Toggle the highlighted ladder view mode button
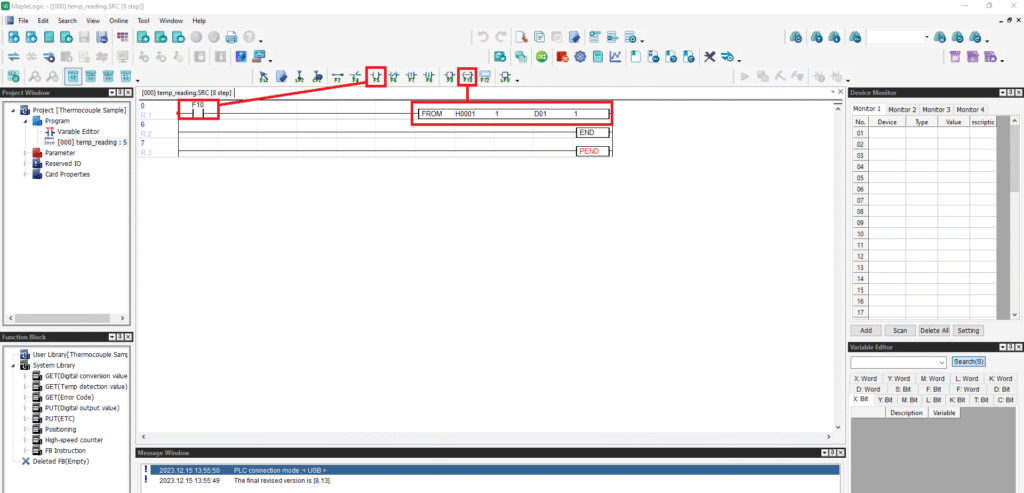1024x493 pixels. click(73, 76)
